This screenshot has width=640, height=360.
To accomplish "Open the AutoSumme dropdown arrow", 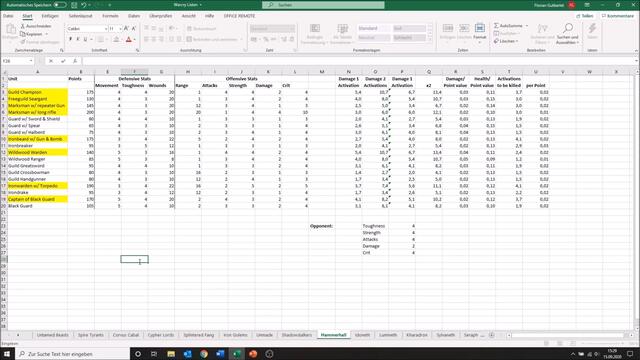I will (527, 26).
